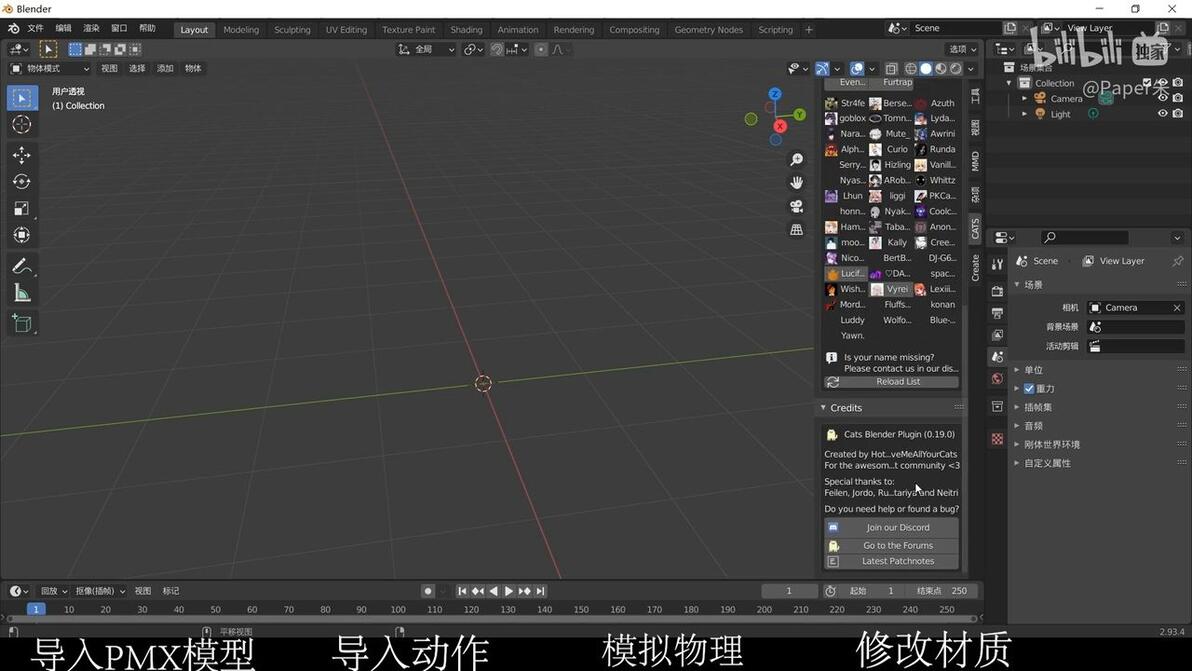The image size is (1192, 671).
Task: Activate the 3D Cursor tool
Action: click(22, 125)
